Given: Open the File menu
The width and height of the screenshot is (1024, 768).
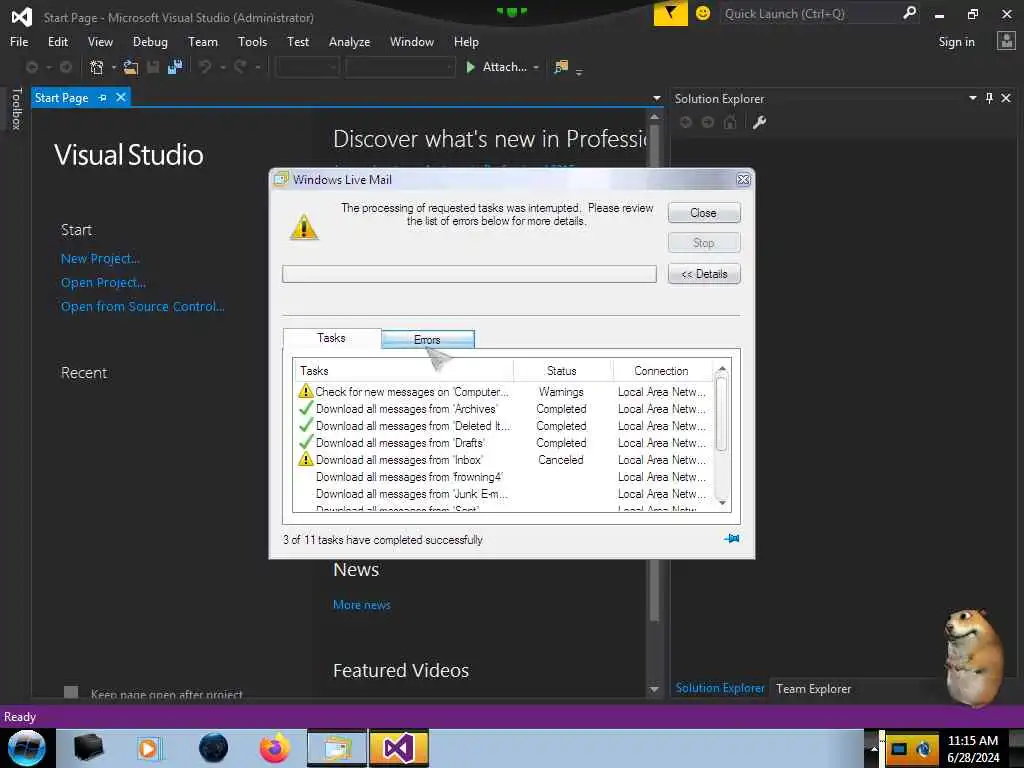Looking at the screenshot, I should tap(19, 42).
